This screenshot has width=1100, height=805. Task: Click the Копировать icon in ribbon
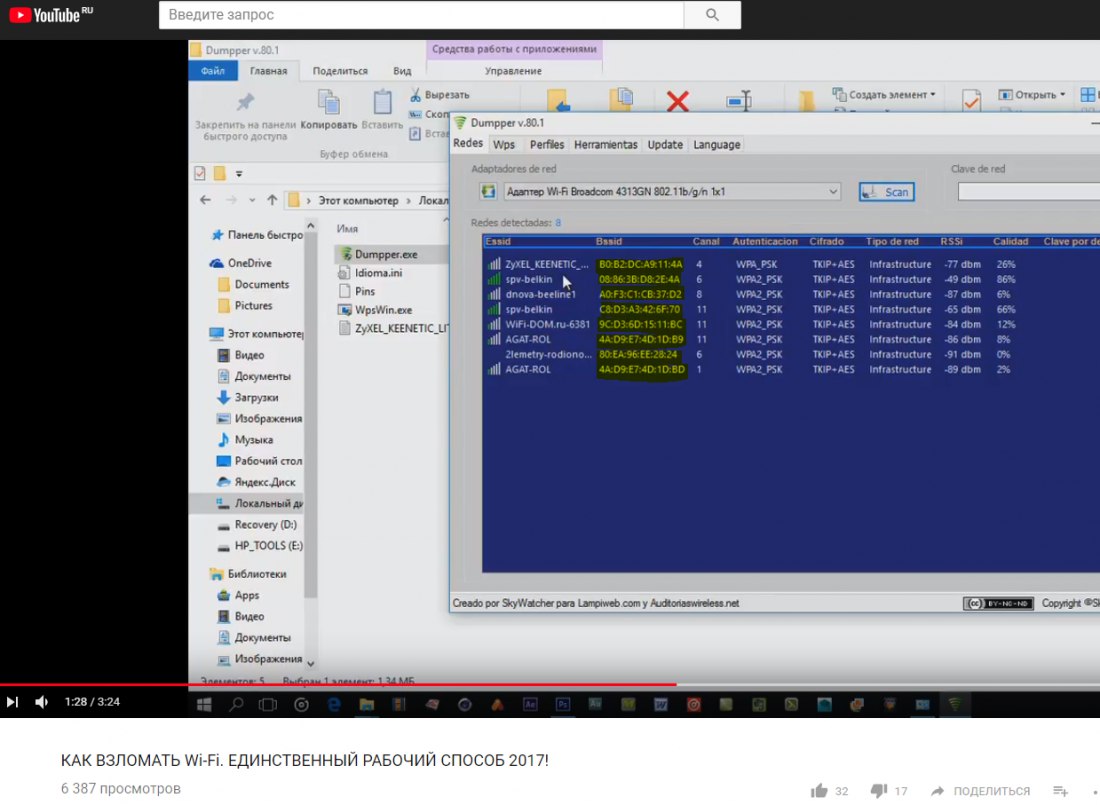[329, 102]
